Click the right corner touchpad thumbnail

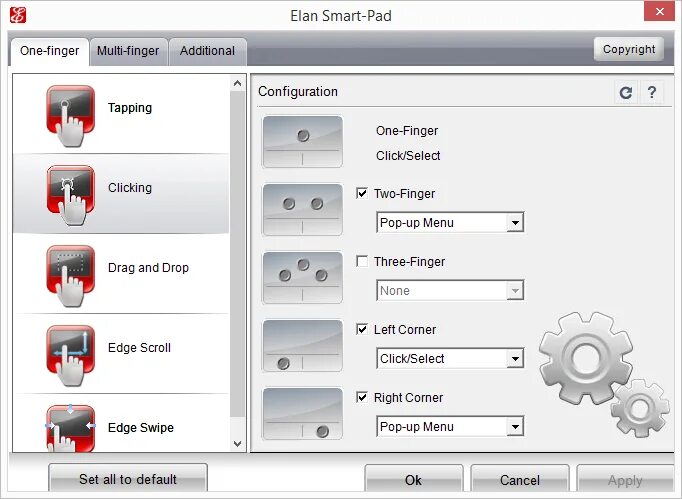coord(302,414)
